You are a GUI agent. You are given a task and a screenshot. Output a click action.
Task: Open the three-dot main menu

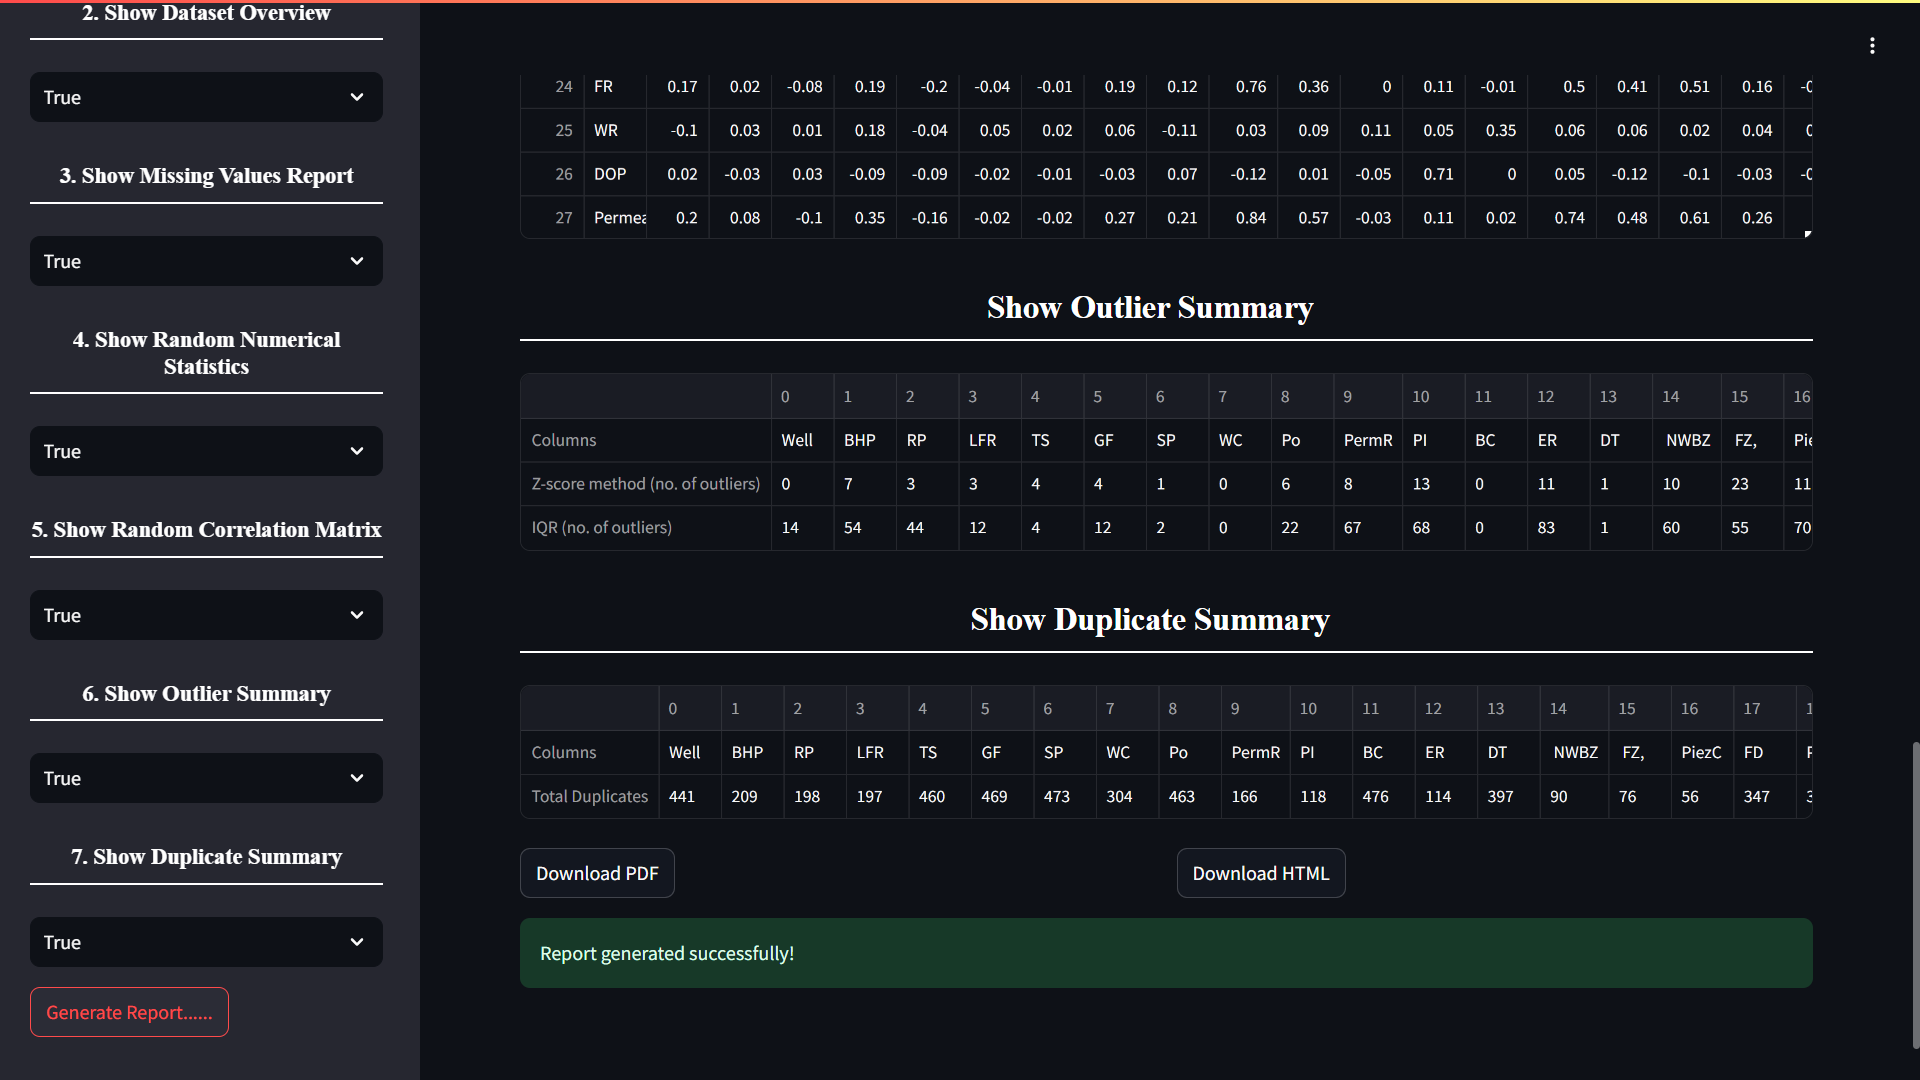[x=1872, y=46]
